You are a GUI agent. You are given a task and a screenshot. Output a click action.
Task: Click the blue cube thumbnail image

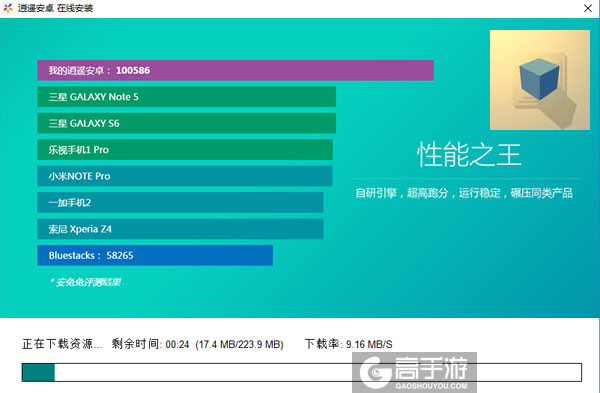[540, 80]
